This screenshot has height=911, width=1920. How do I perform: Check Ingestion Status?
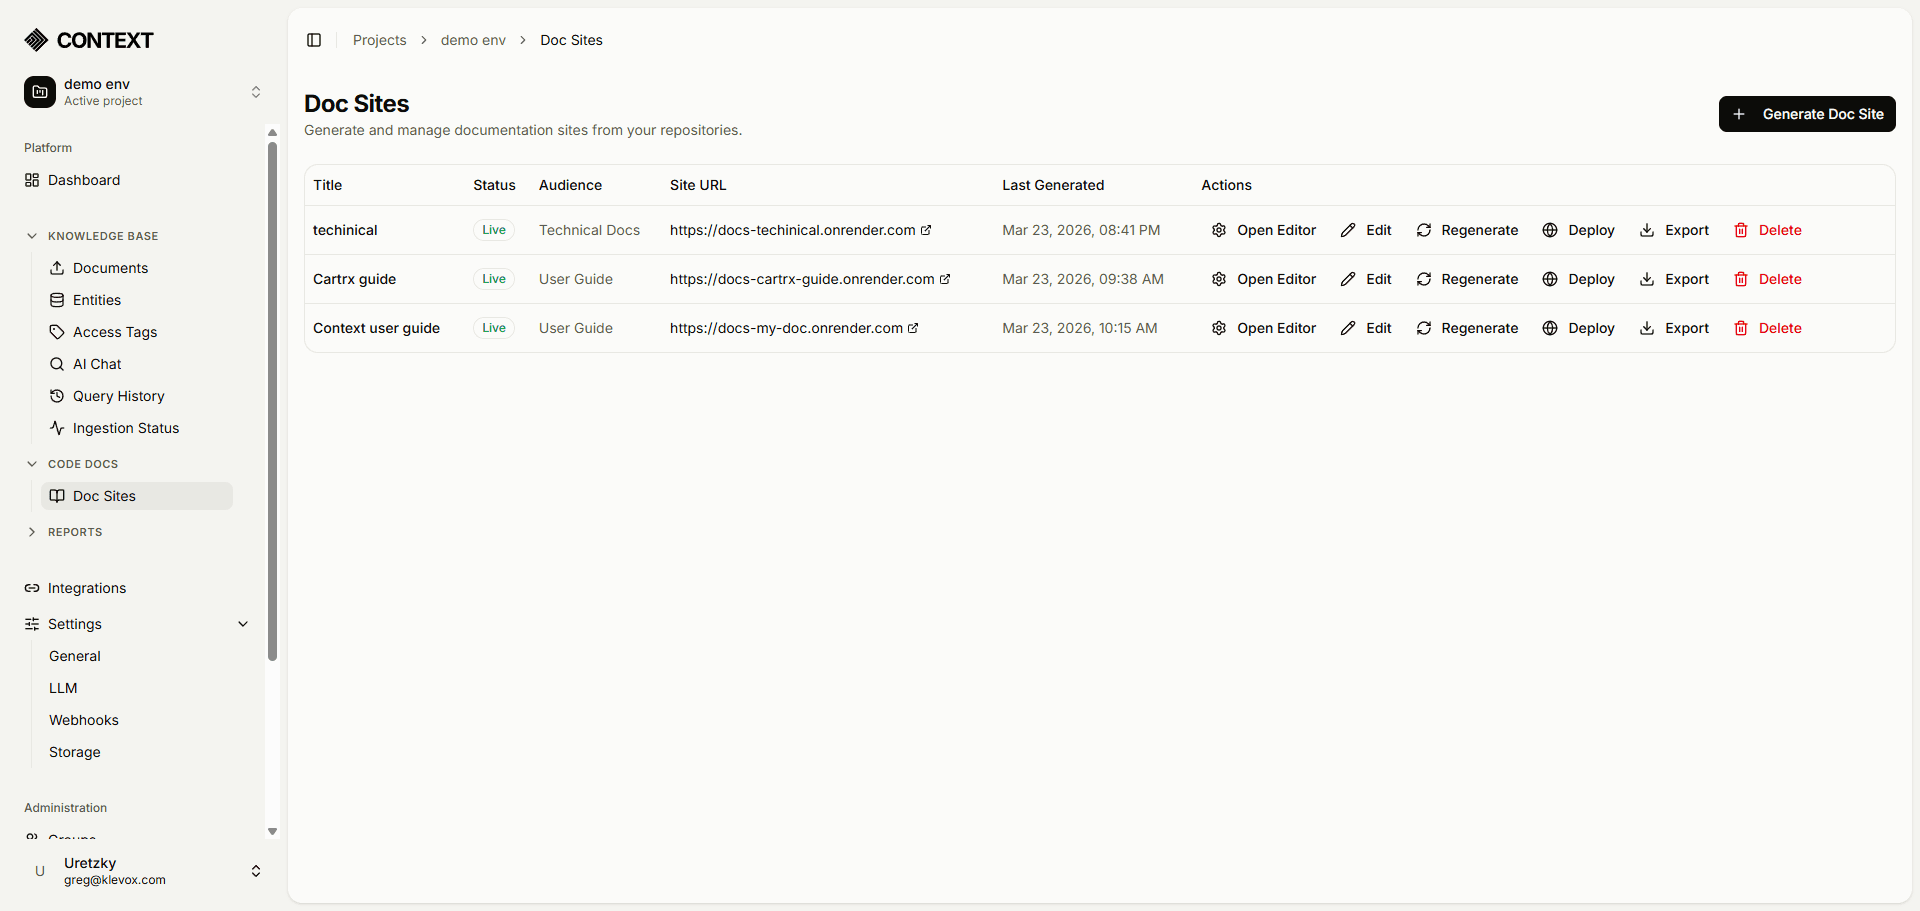click(126, 428)
